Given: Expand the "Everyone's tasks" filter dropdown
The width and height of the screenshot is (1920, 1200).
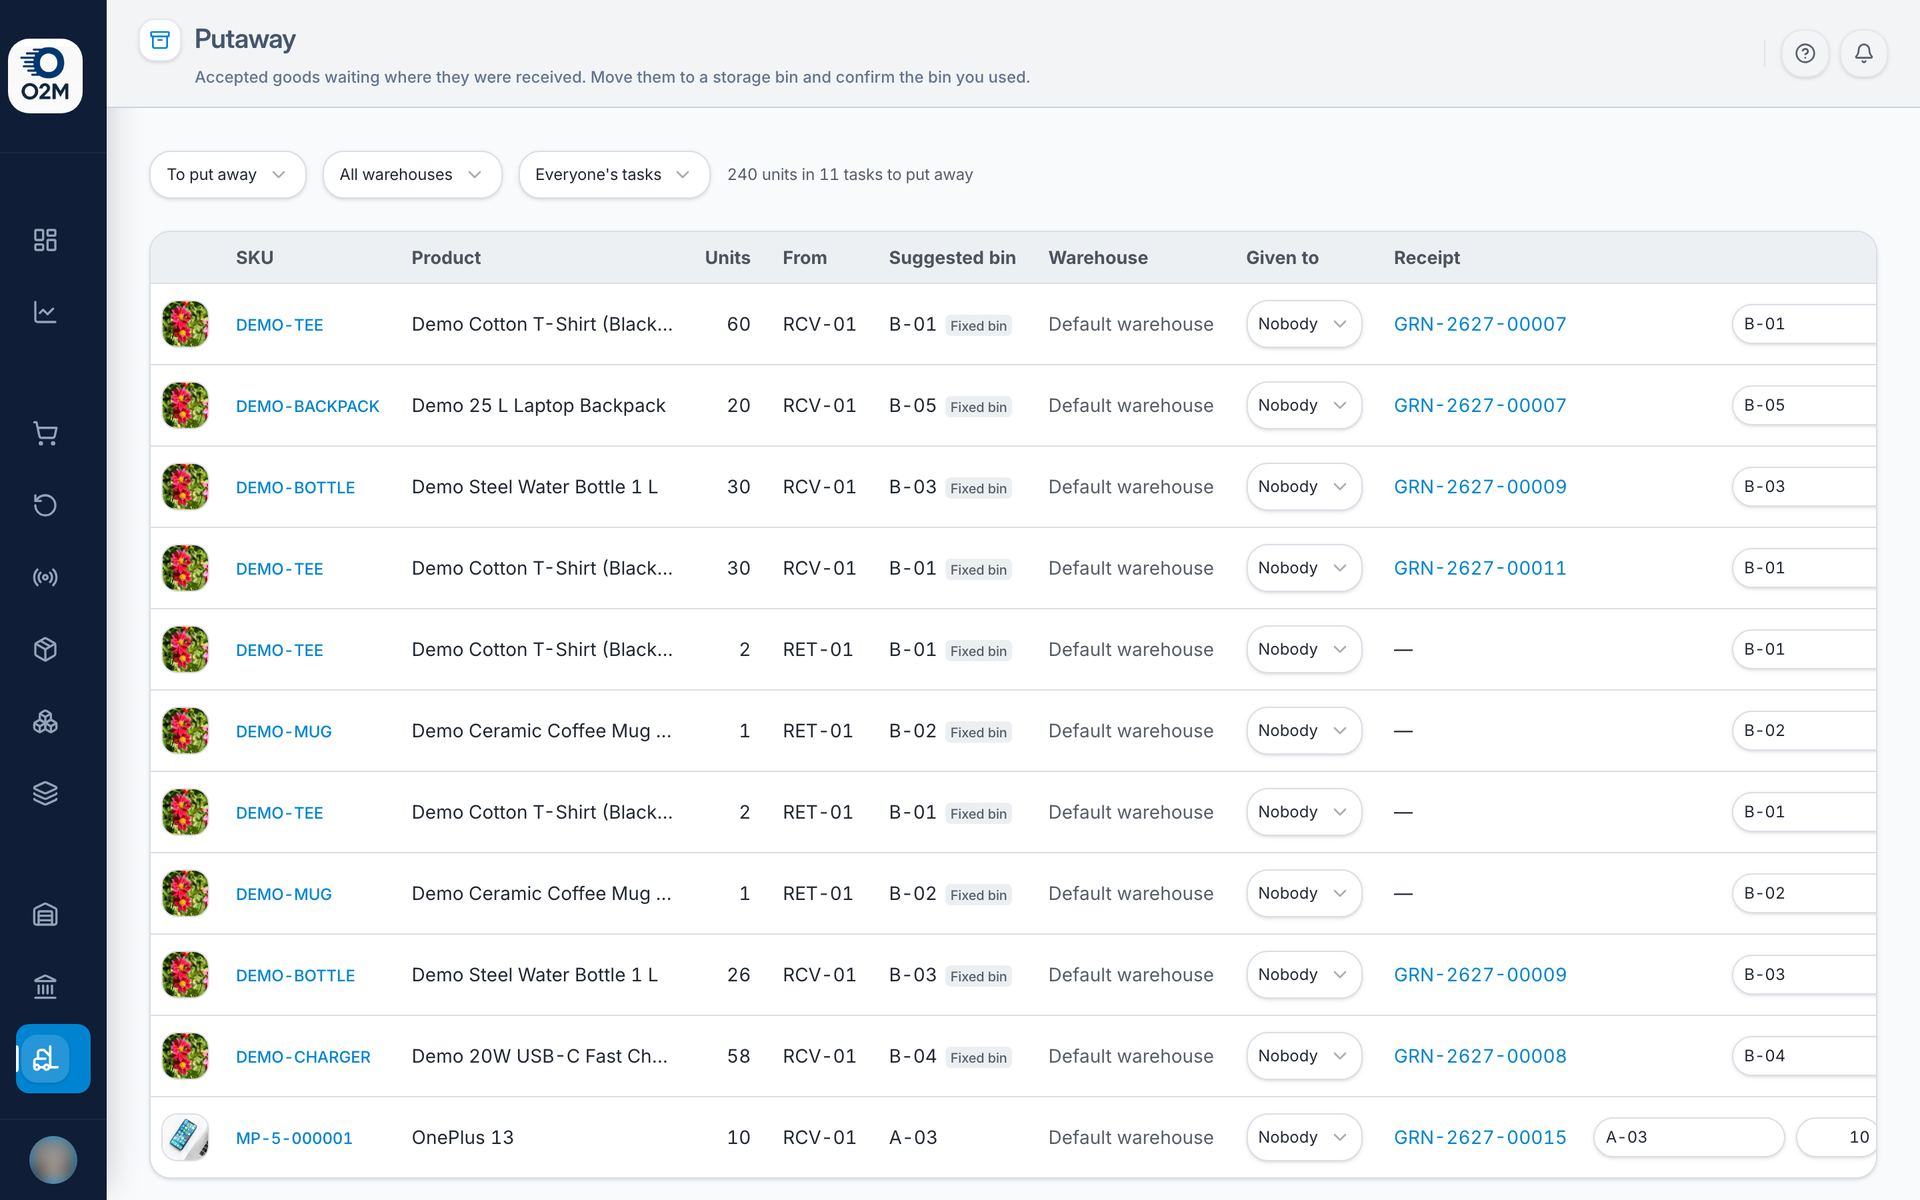Looking at the screenshot, I should 614,175.
